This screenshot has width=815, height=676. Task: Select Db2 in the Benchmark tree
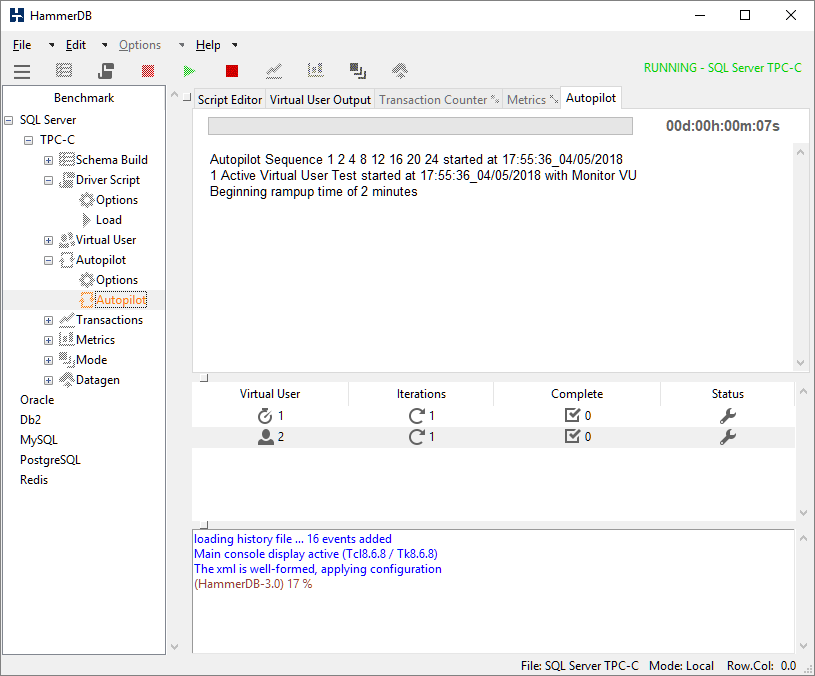[x=30, y=420]
